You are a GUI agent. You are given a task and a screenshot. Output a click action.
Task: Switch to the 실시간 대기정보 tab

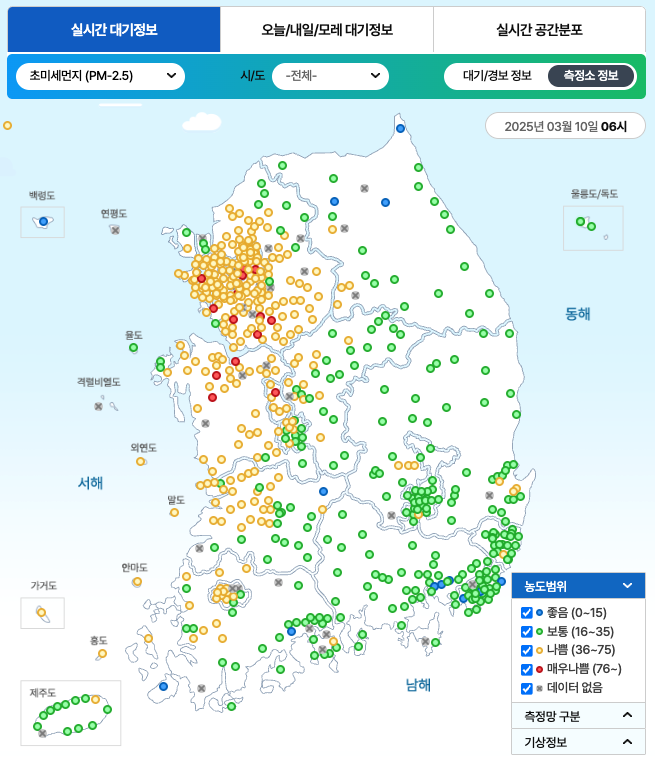pos(114,30)
